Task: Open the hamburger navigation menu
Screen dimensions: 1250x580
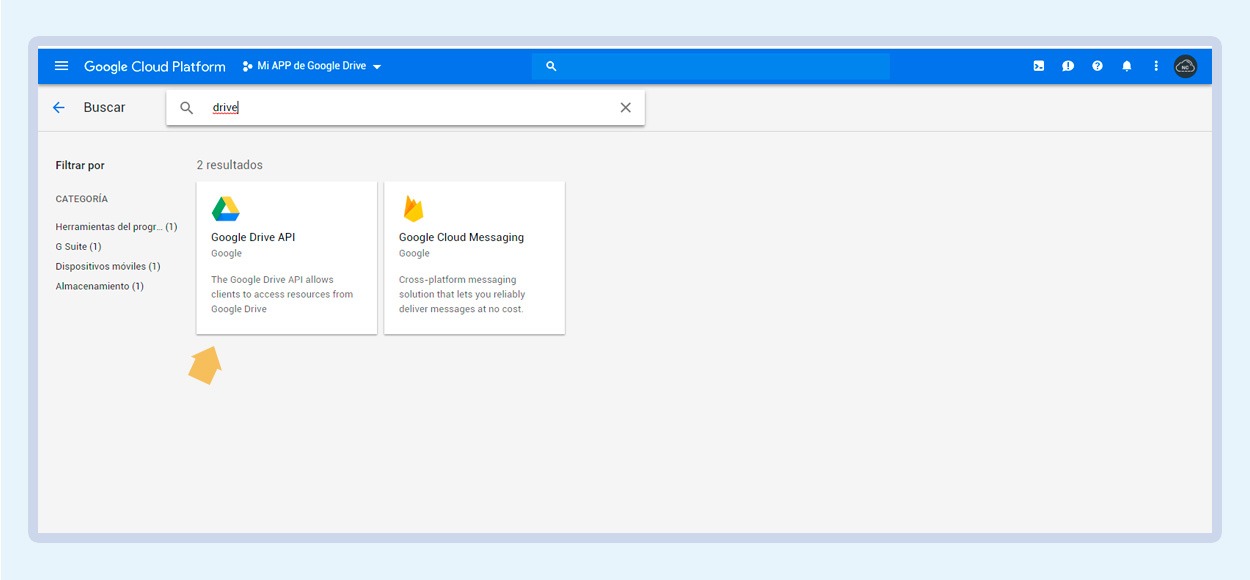Action: click(x=61, y=66)
